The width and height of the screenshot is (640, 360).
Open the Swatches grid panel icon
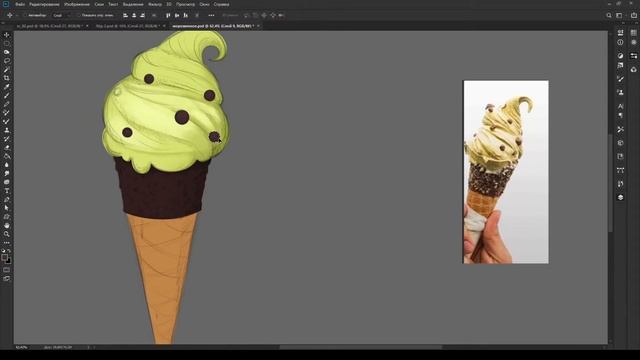(x=634, y=33)
